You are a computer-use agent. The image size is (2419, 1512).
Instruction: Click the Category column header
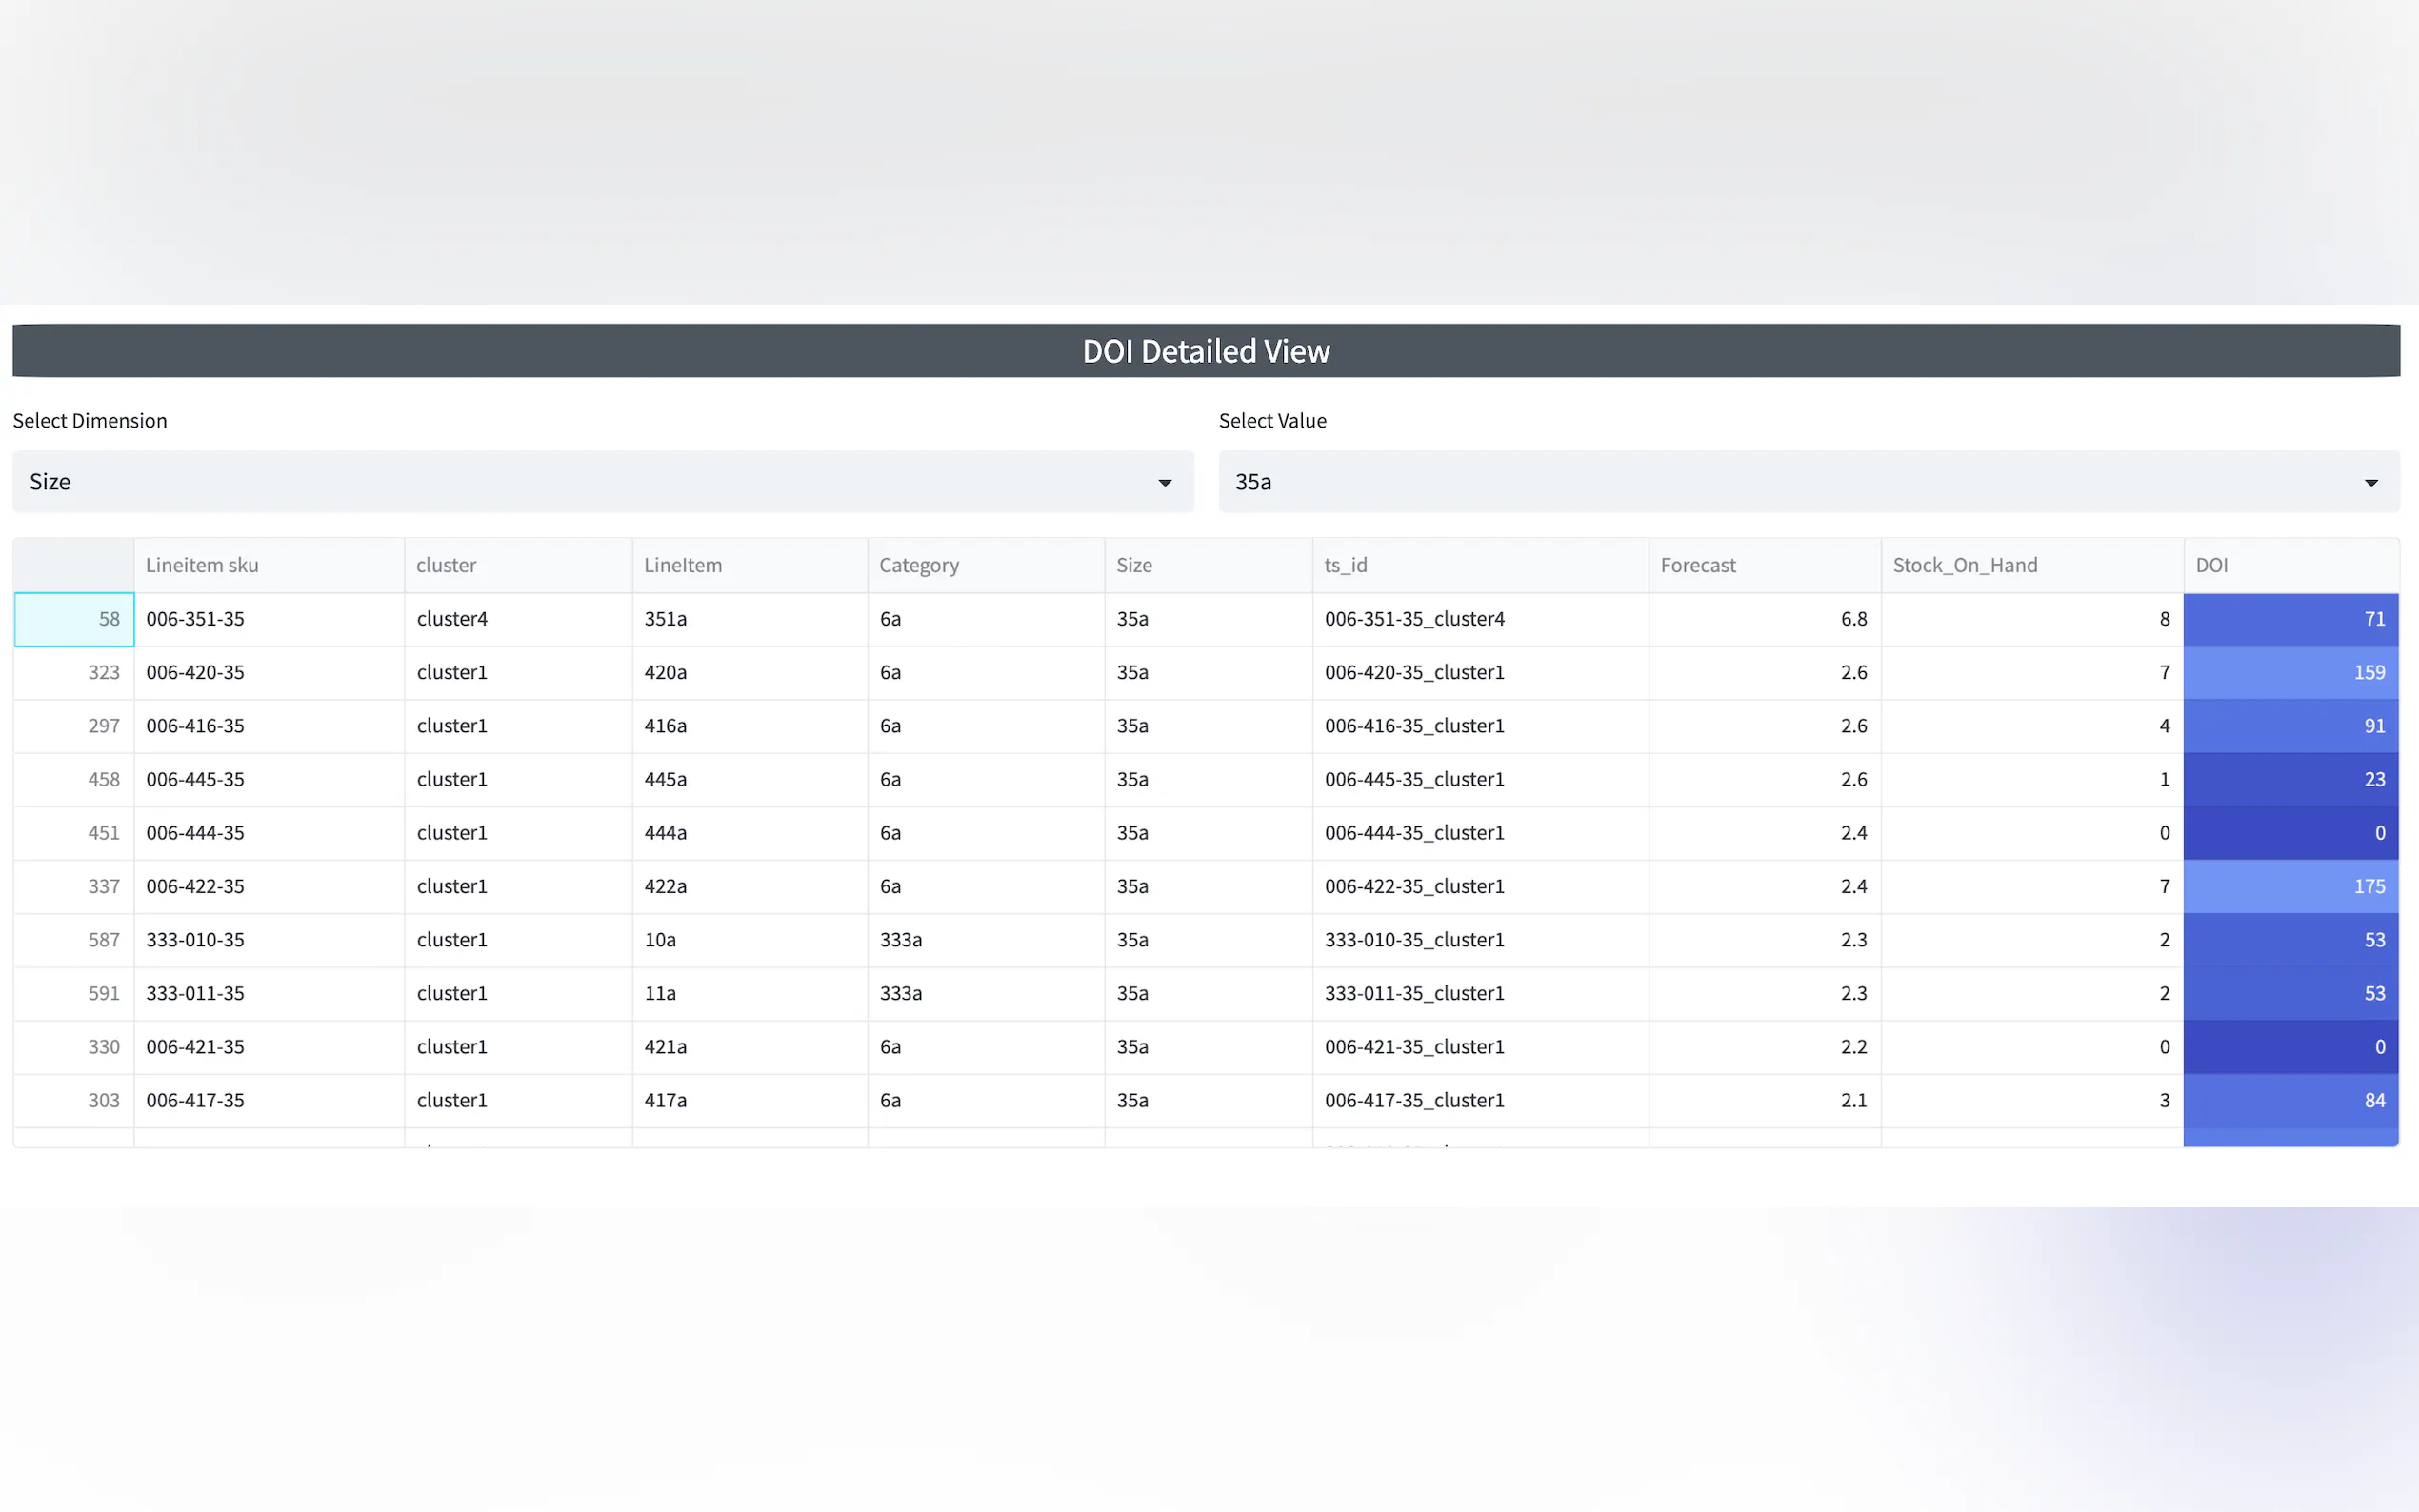[x=918, y=565]
